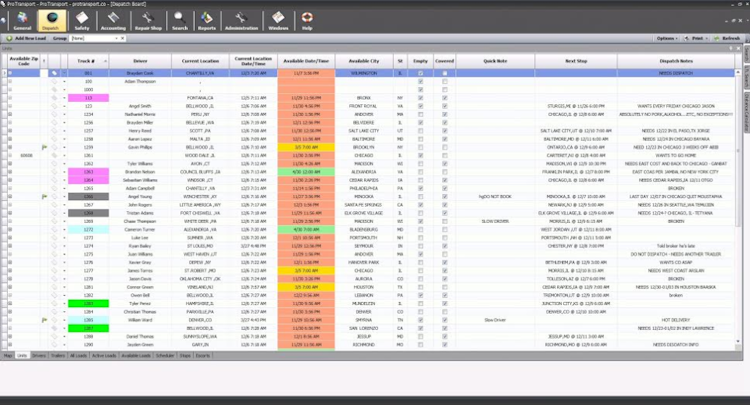Toggle Covered checkbox for Jayden Green
Image resolution: width=750 pixels, height=405 pixels.
444,345
